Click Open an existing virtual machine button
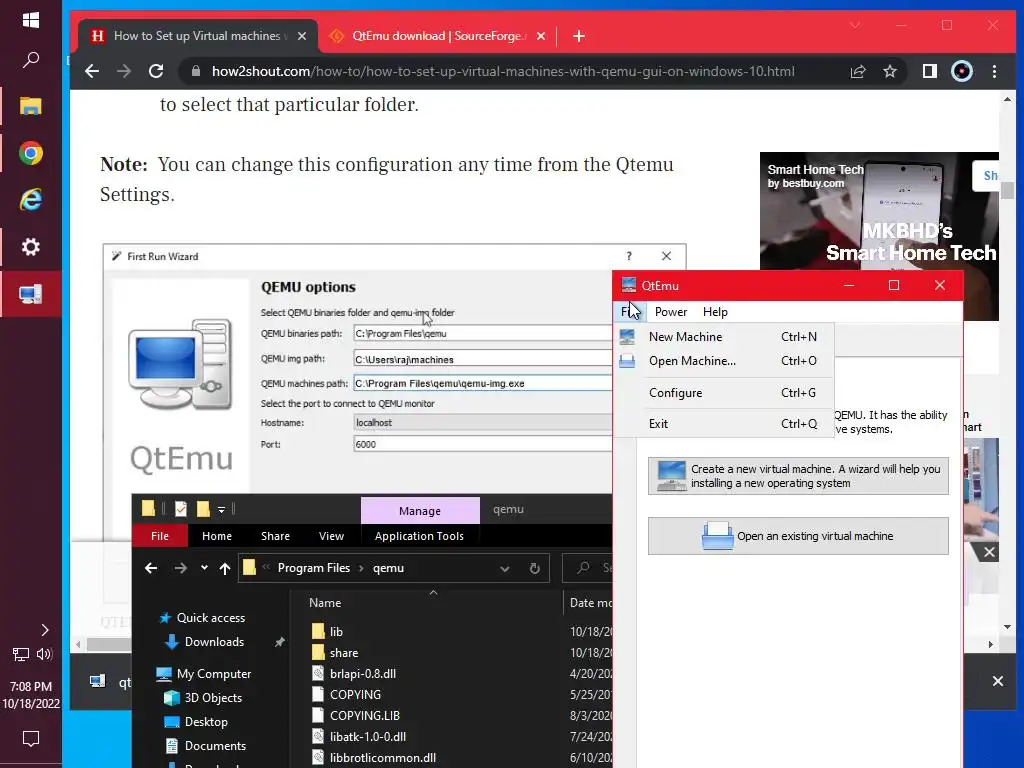 click(x=798, y=536)
